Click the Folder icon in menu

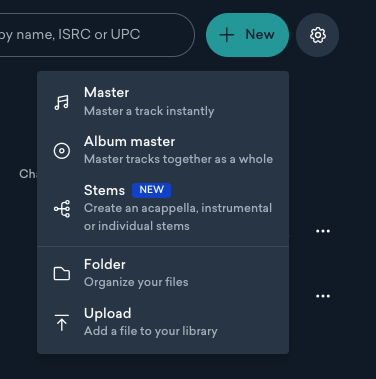pyautogui.click(x=62, y=274)
